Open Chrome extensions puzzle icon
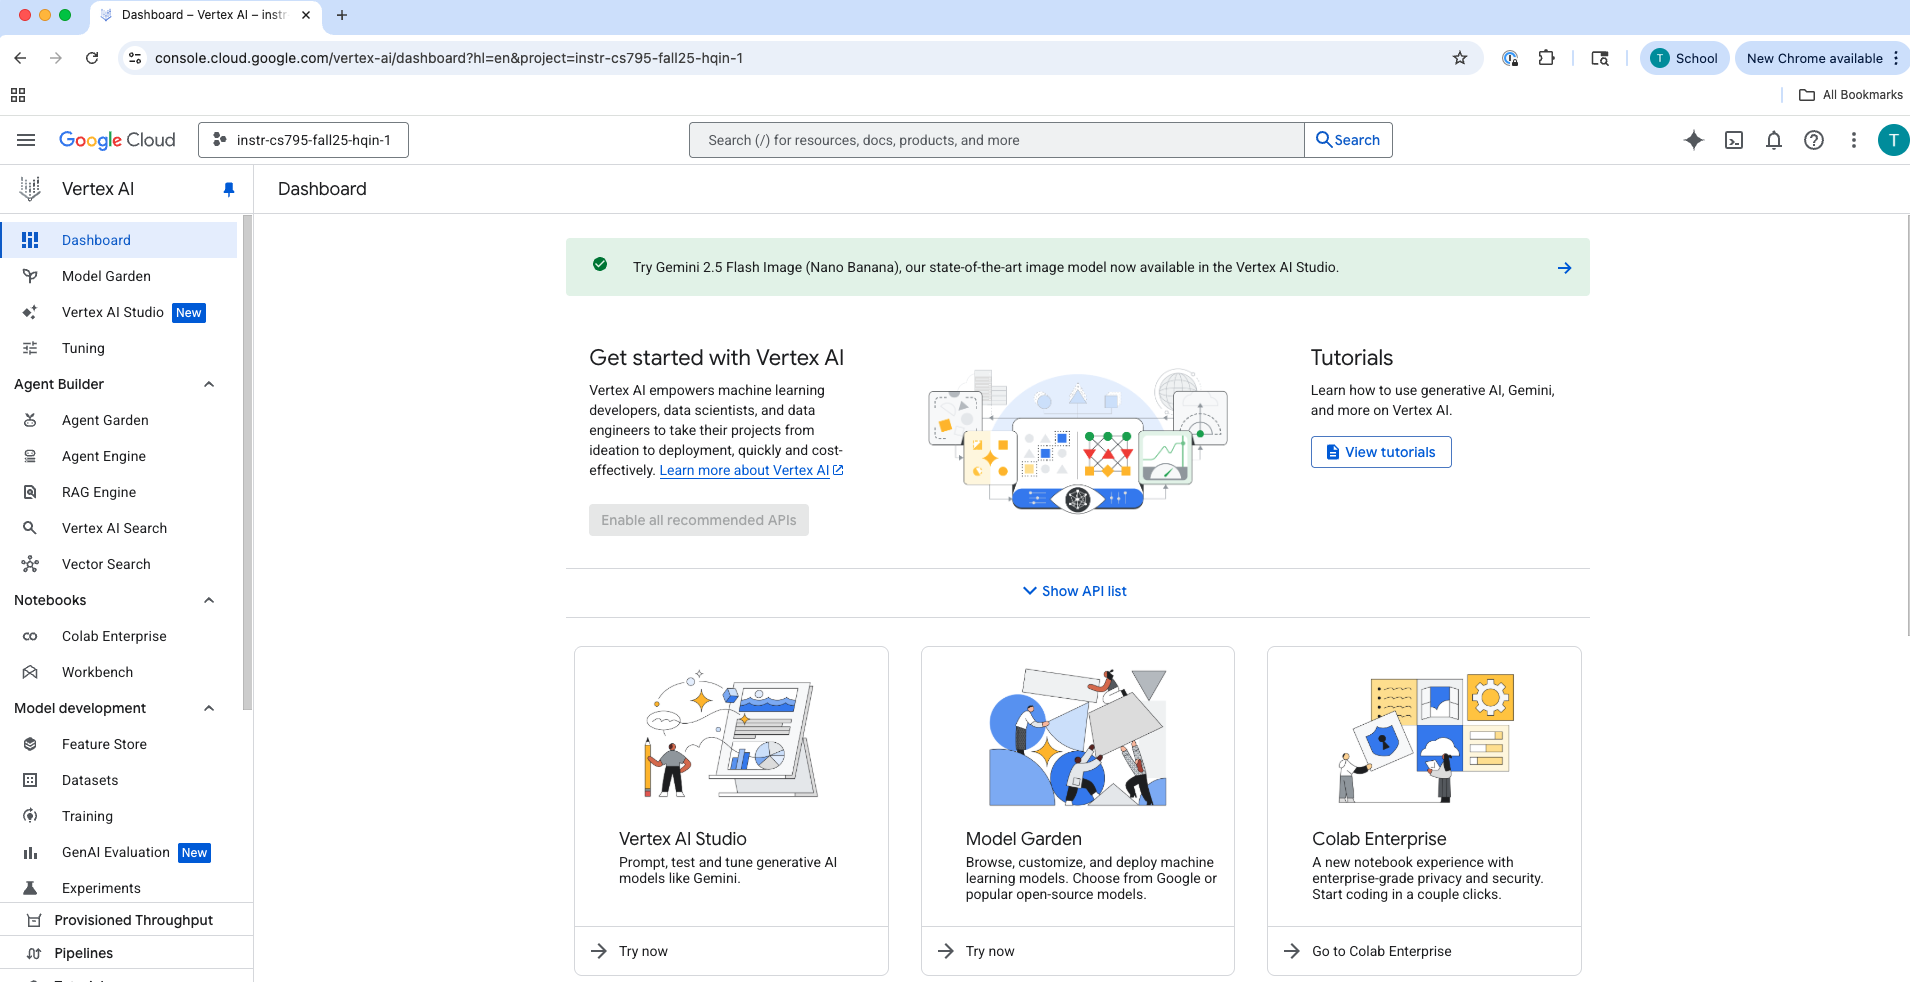 pyautogui.click(x=1547, y=58)
